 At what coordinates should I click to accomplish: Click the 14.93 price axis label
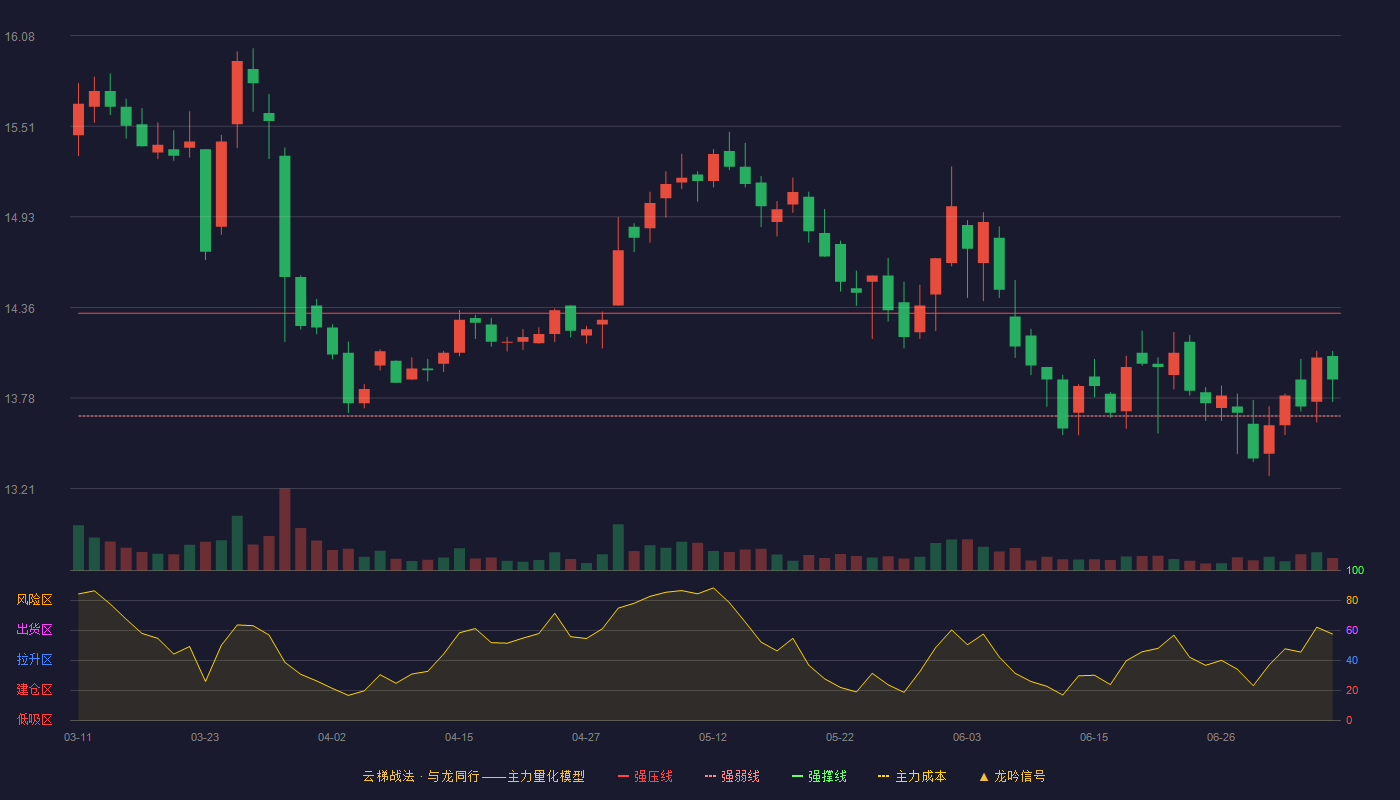click(x=20, y=218)
